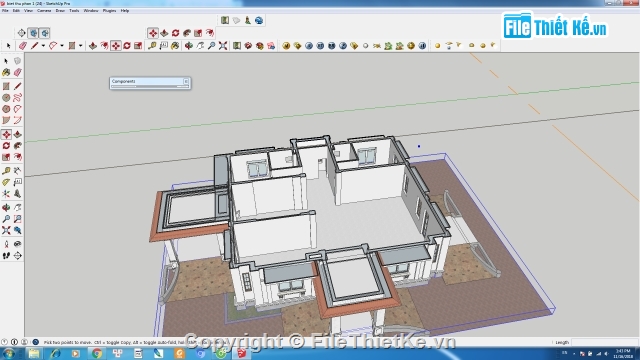The width and height of the screenshot is (640, 360).
Task: Select the Polygon tool
Action: [6, 109]
